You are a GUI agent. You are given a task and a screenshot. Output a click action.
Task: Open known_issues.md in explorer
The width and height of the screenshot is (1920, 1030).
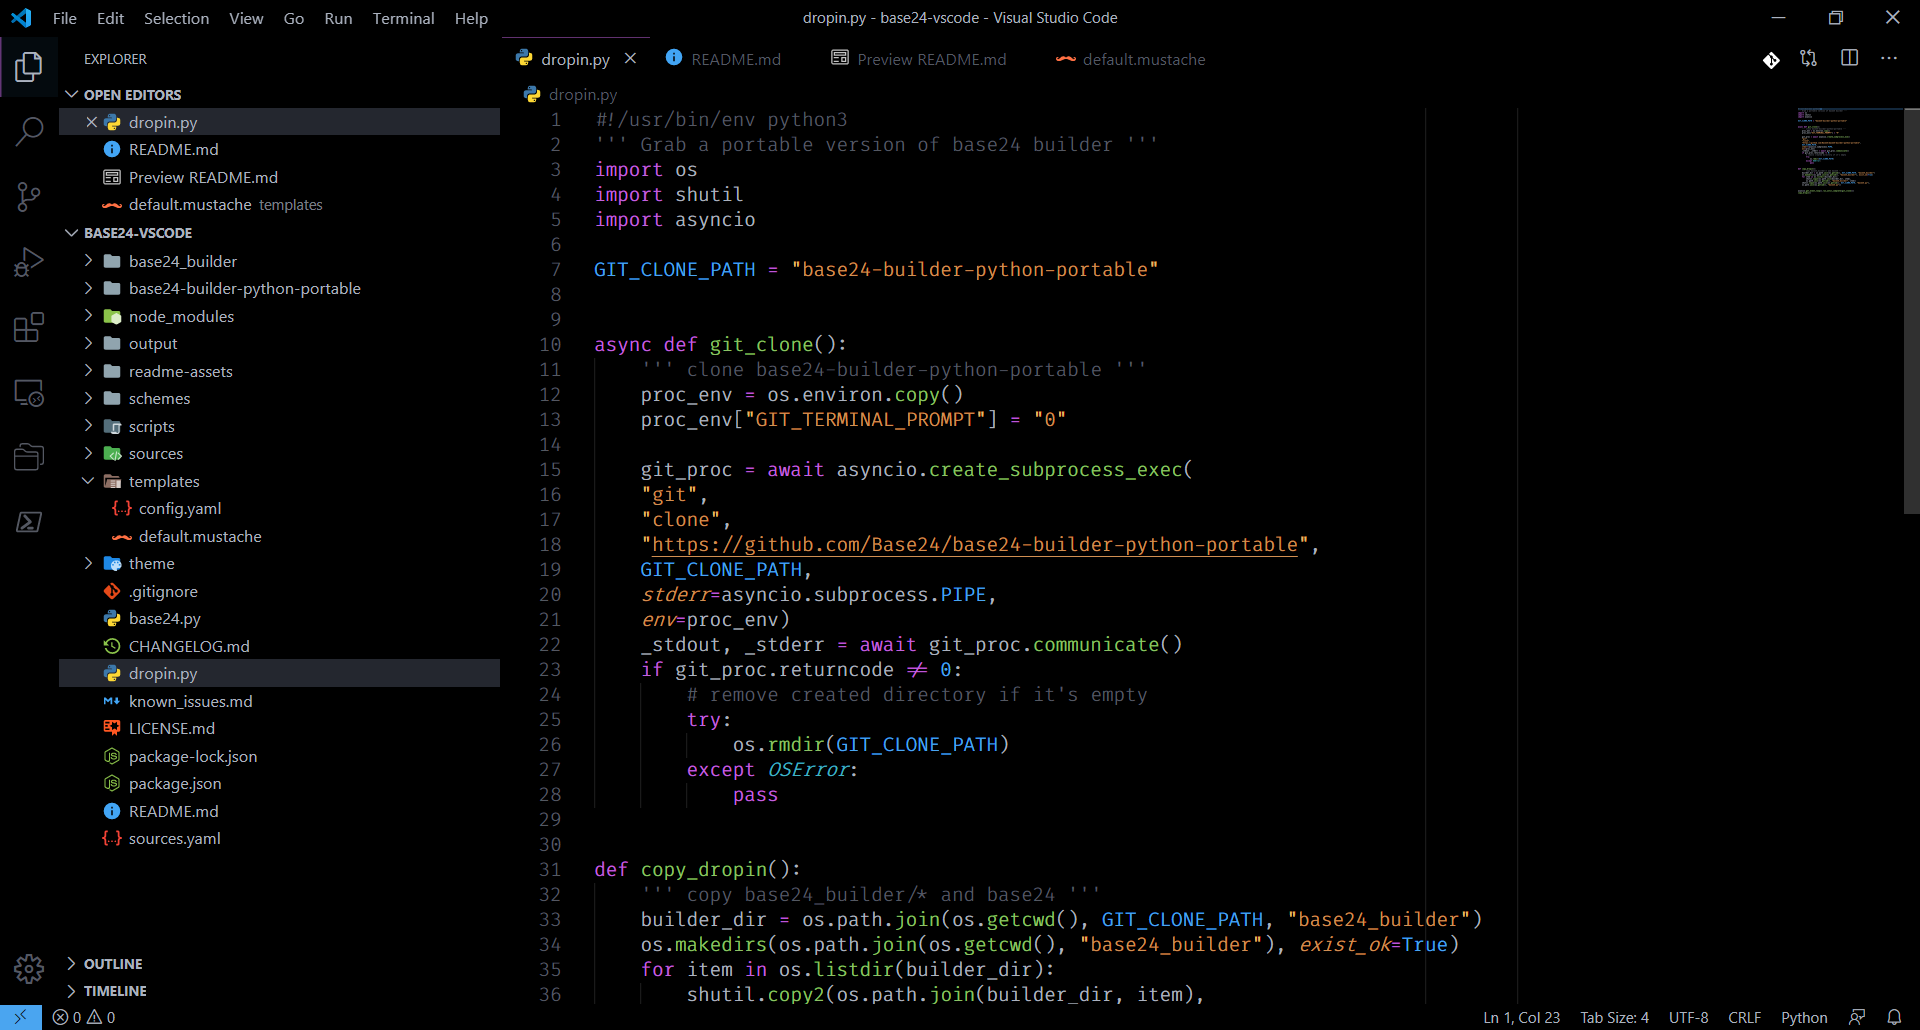pyautogui.click(x=279, y=701)
